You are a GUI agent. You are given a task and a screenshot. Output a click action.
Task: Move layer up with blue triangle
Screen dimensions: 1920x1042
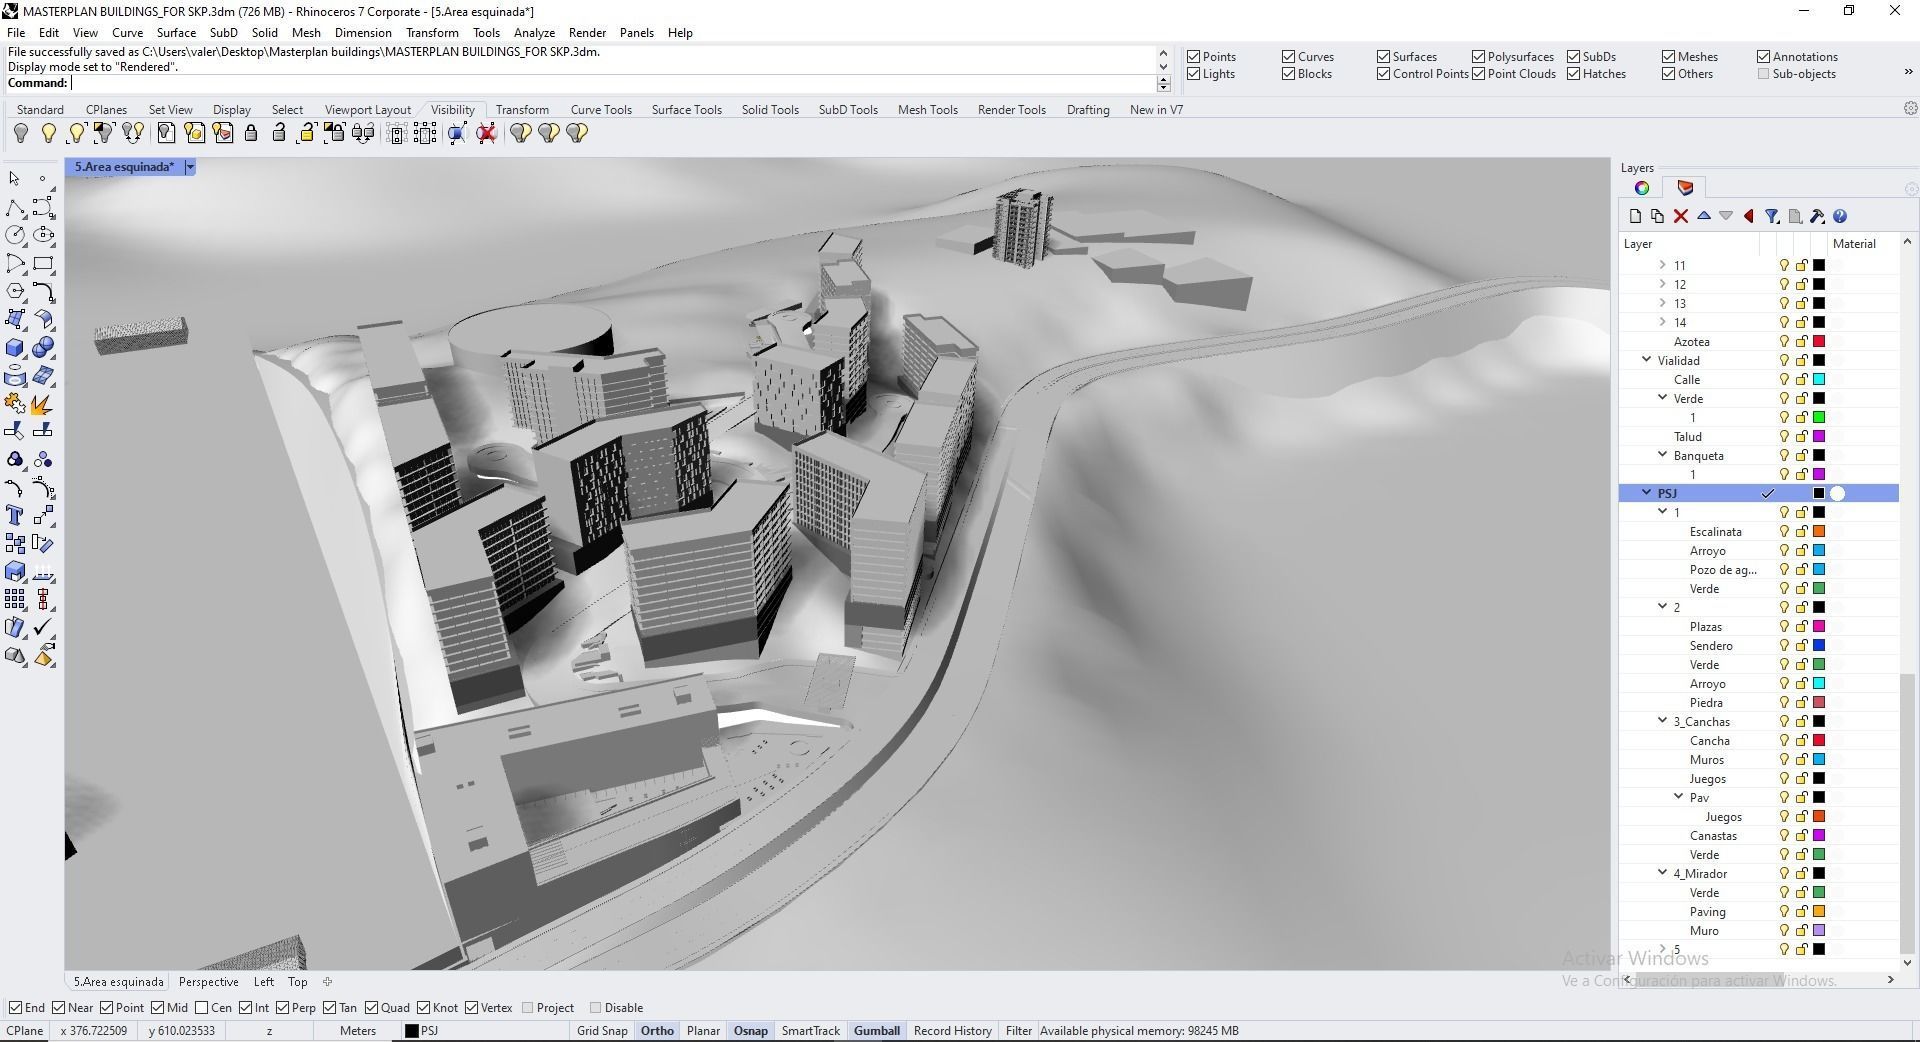click(1704, 216)
